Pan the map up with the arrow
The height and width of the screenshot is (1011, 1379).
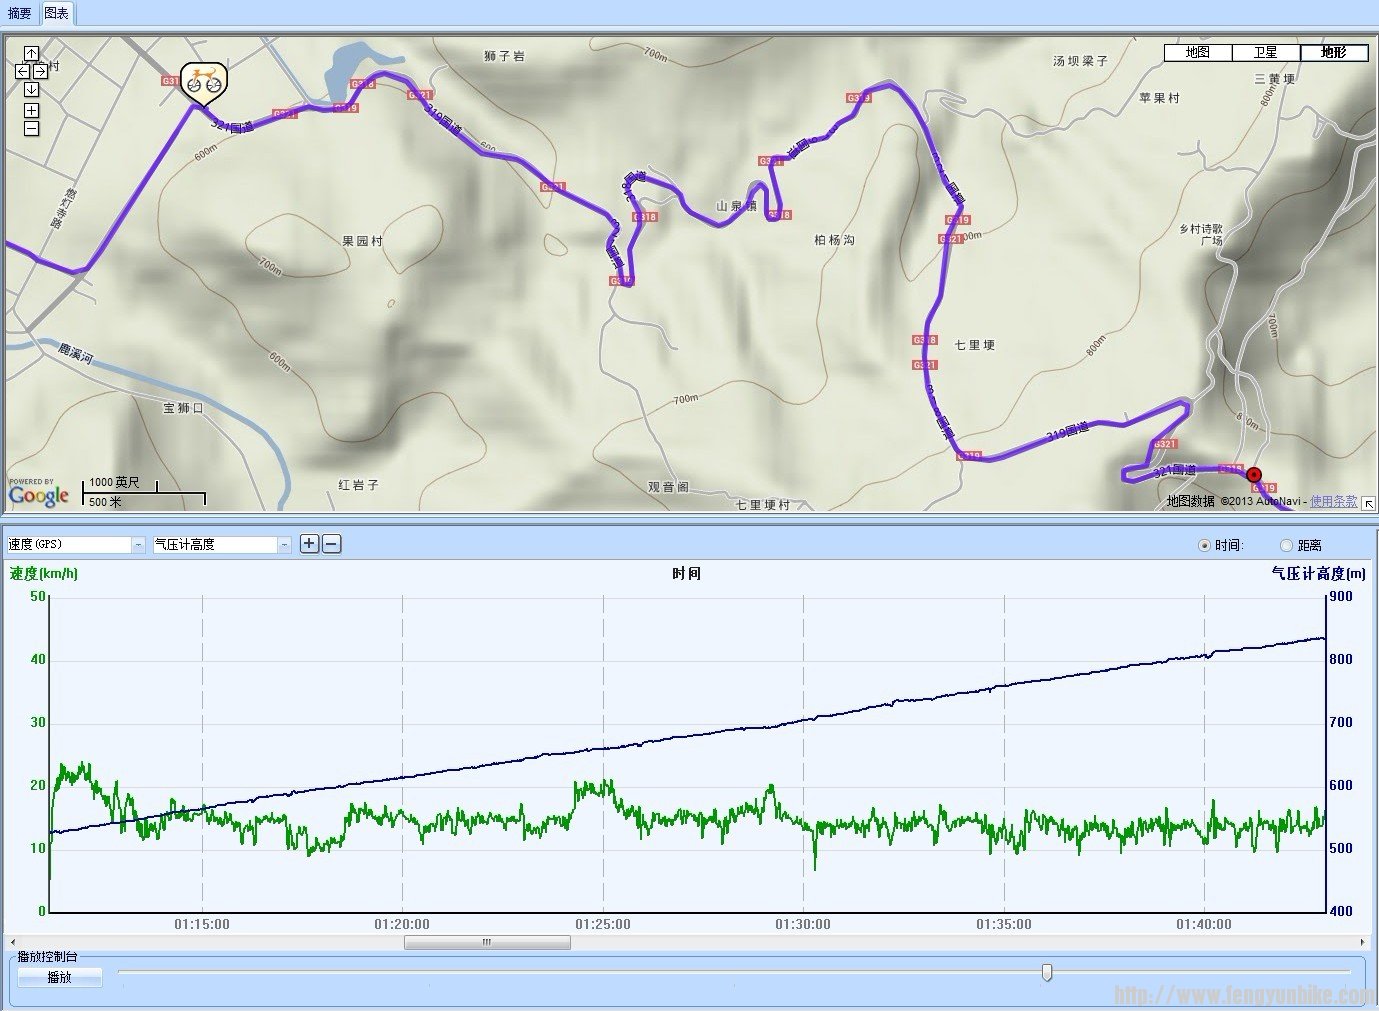(x=31, y=53)
